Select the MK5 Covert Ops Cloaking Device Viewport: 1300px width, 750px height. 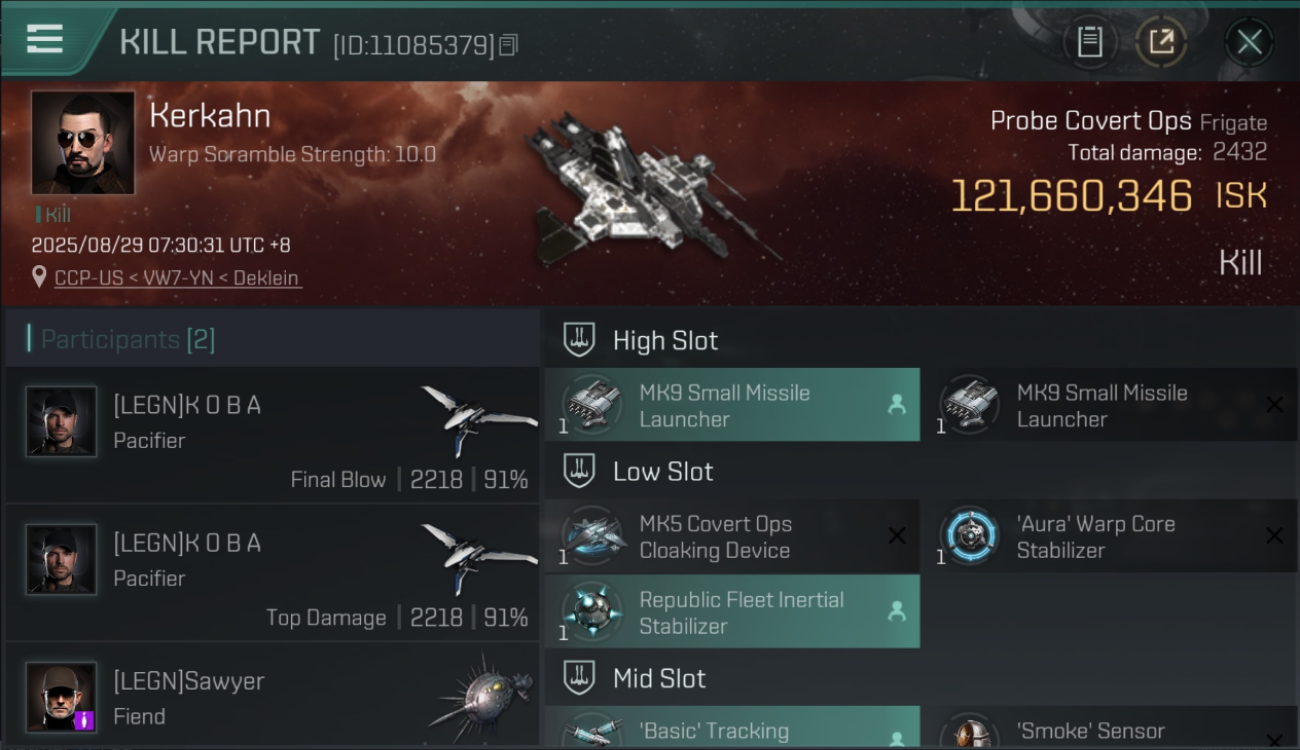(x=732, y=536)
